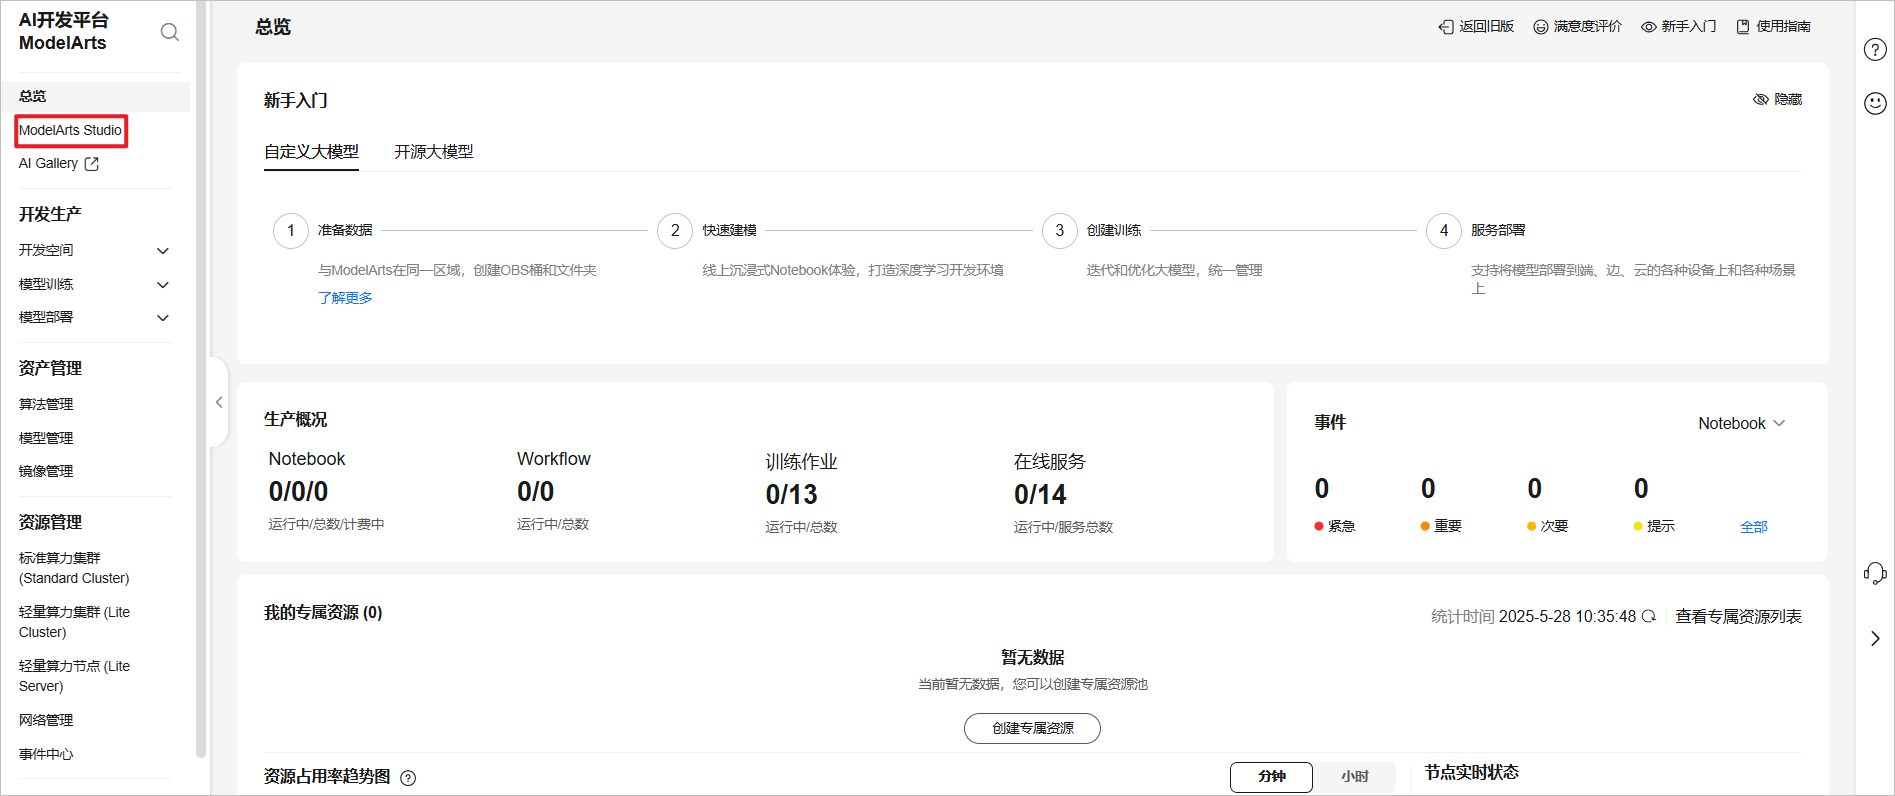Click the sidebar vertical scrollbar
Viewport: 1895px width, 796px height.
click(x=201, y=380)
